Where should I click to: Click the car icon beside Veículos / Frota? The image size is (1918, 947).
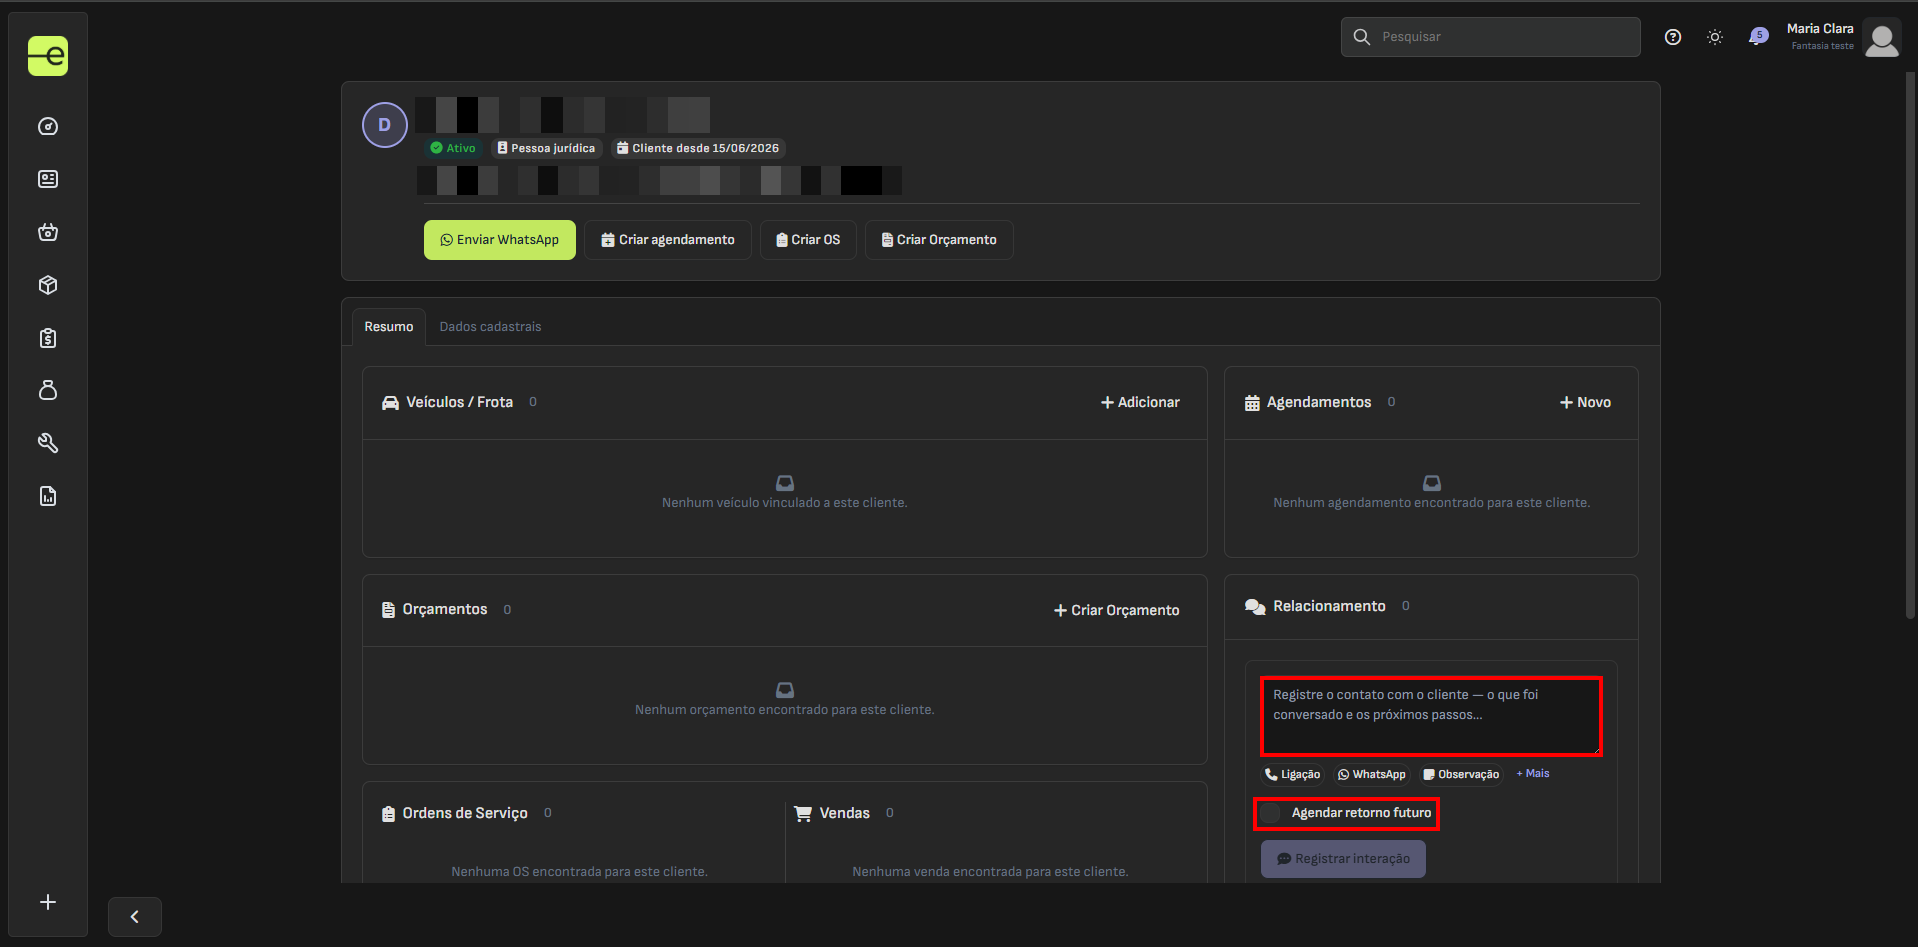[x=390, y=402]
